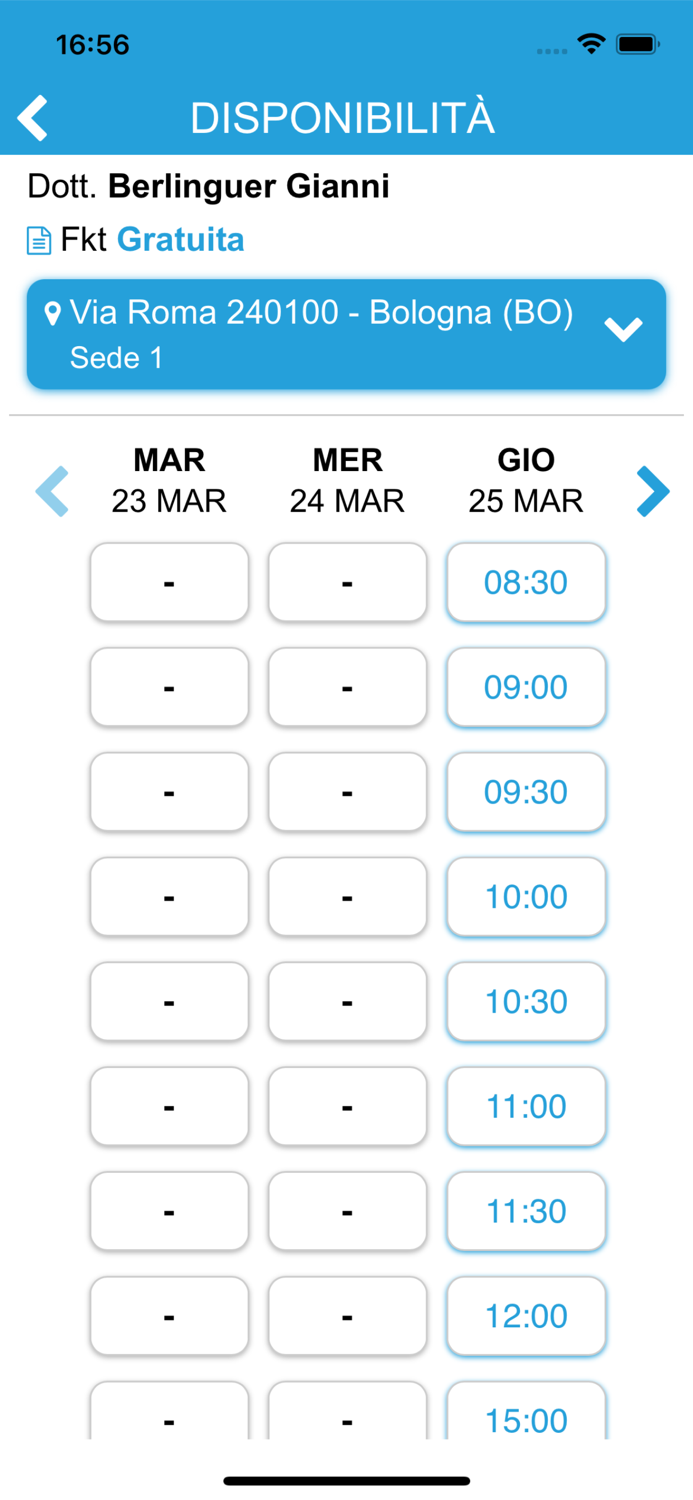Select the 10:30 appointment slot
This screenshot has width=693, height=1500.
pos(526,1002)
